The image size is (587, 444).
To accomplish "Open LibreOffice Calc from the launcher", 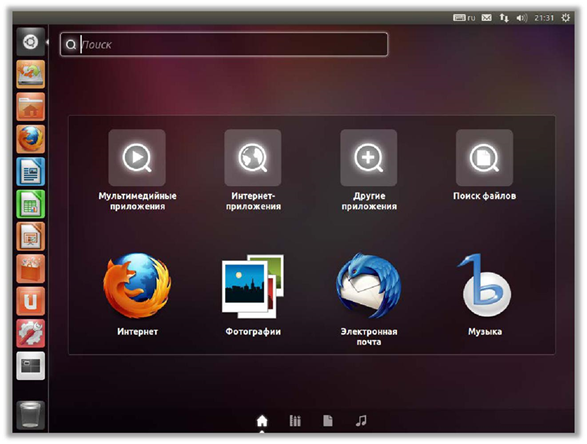I will click(x=31, y=204).
